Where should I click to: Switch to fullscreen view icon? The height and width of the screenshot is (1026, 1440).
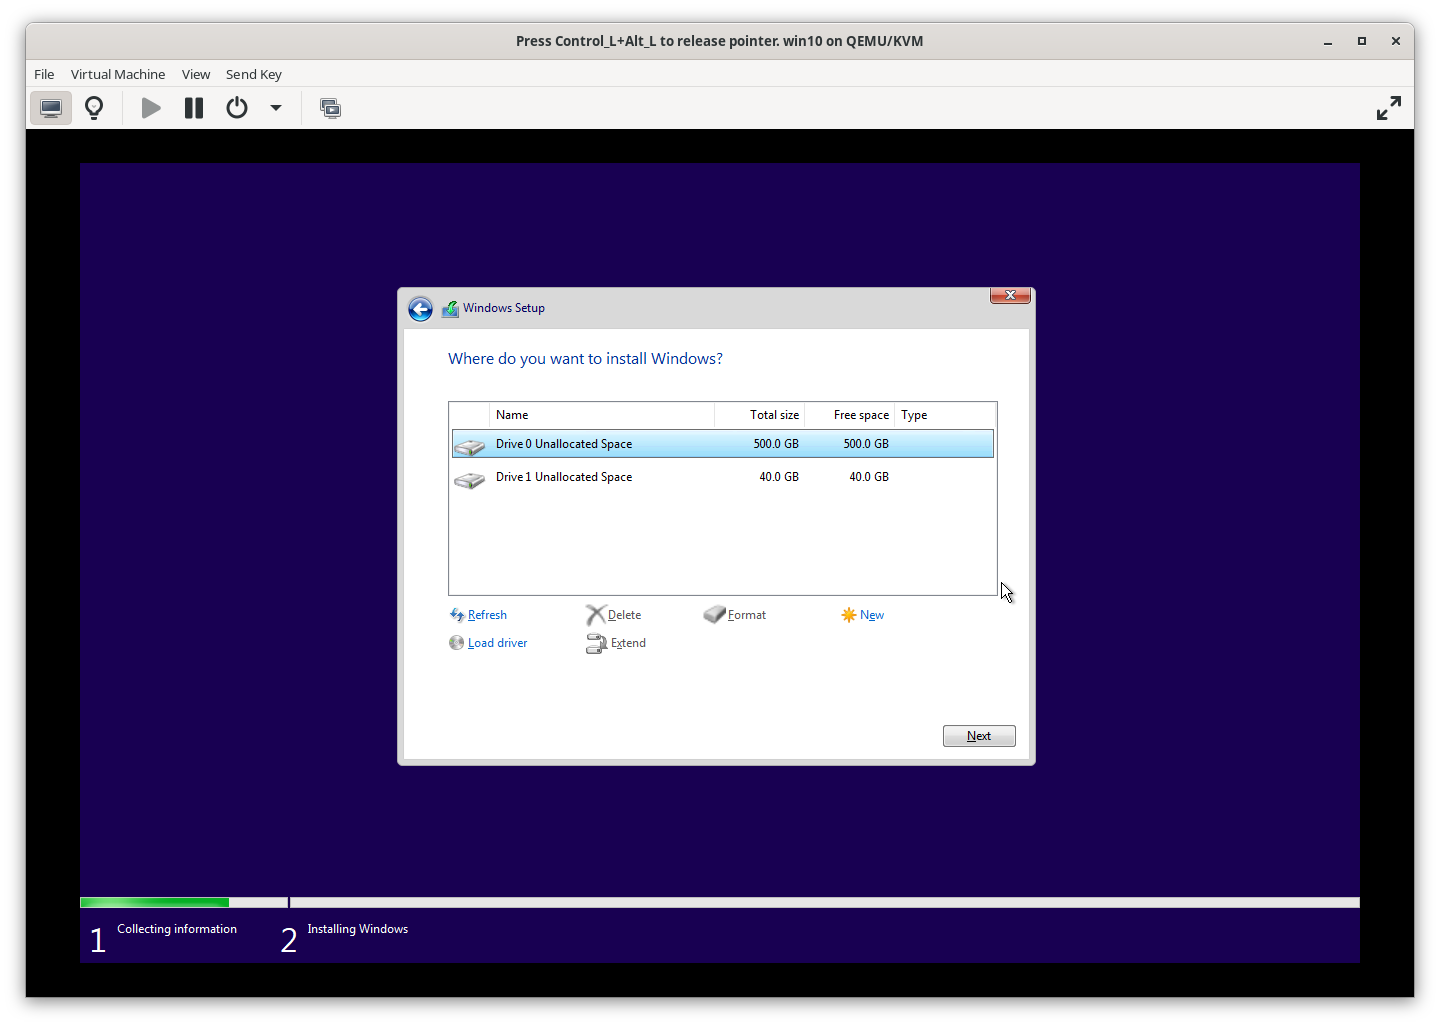pos(1389,108)
